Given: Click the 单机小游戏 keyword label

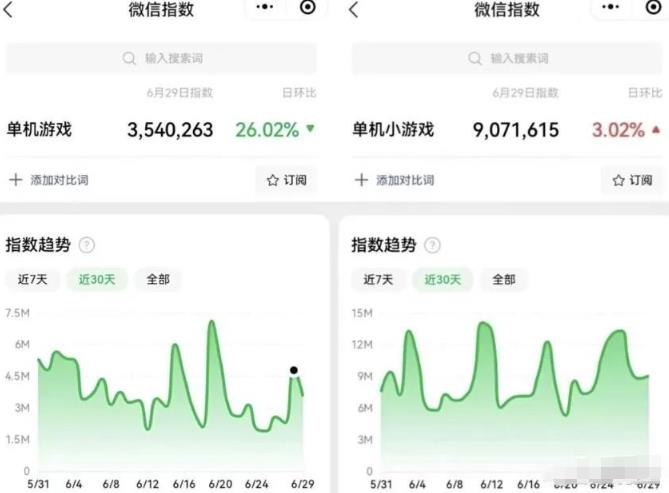Looking at the screenshot, I should point(393,129).
